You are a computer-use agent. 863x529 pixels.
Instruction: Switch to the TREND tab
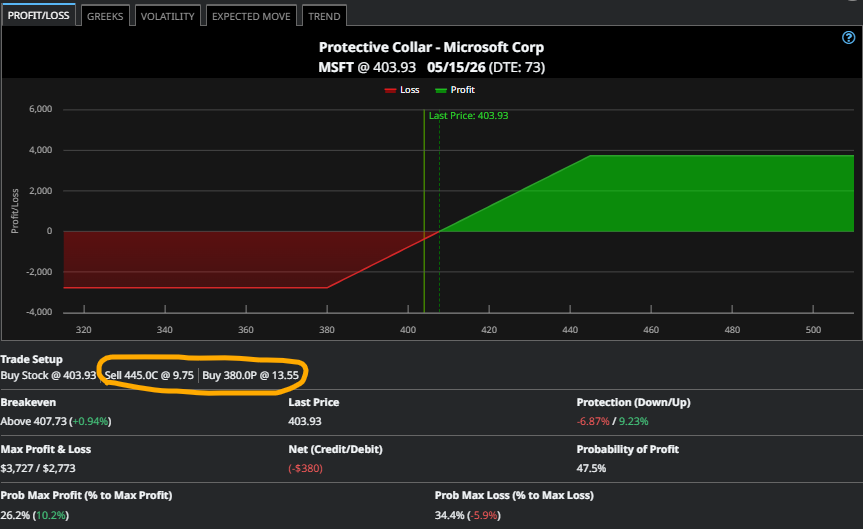tap(324, 16)
